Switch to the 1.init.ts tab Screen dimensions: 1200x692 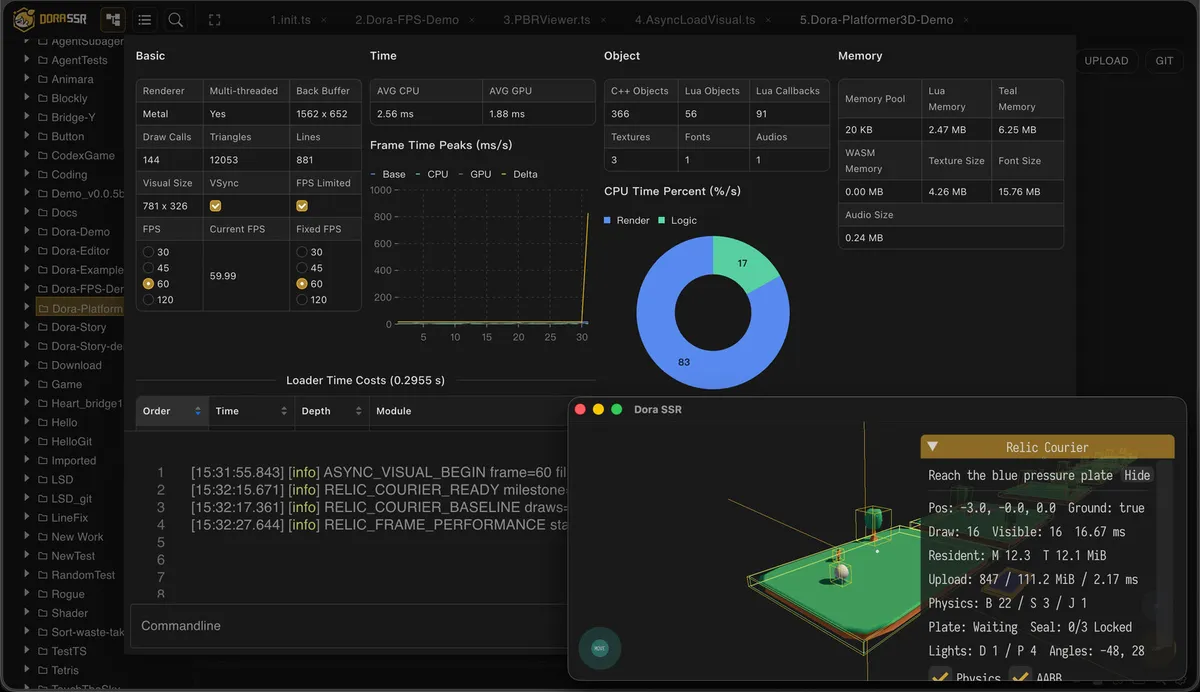(x=290, y=20)
